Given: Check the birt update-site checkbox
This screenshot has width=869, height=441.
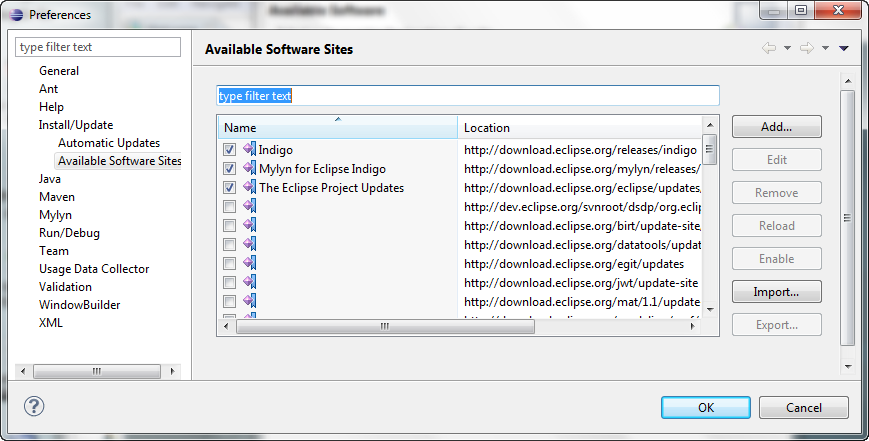Looking at the screenshot, I should point(229,225).
